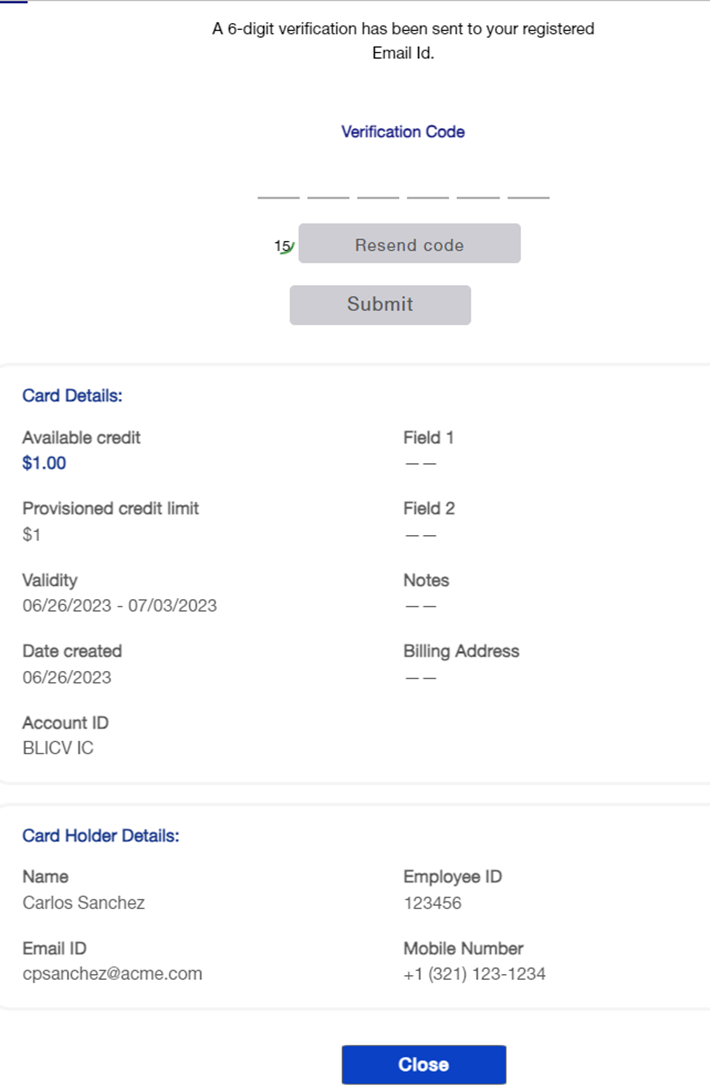Viewport: 710px width, 1087px height.
Task: Click the Employee ID value 123456
Action: point(432,903)
